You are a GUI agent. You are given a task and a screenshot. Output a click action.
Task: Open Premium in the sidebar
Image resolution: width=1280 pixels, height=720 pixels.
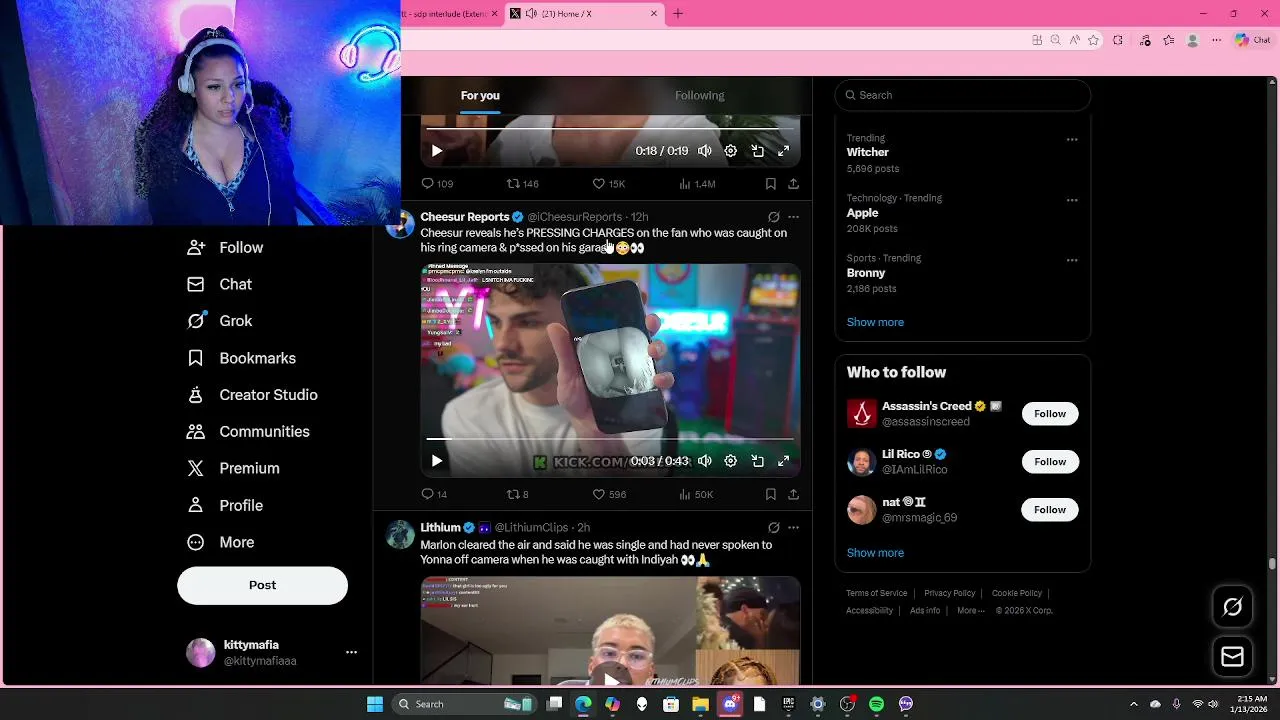[233, 468]
